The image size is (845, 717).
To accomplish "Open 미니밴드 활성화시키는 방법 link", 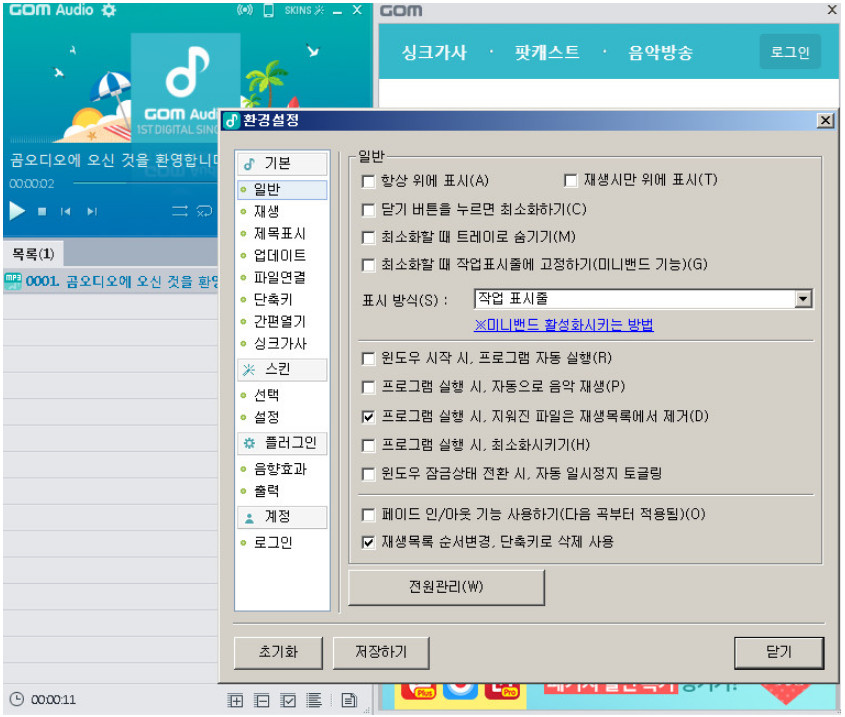I will (564, 325).
